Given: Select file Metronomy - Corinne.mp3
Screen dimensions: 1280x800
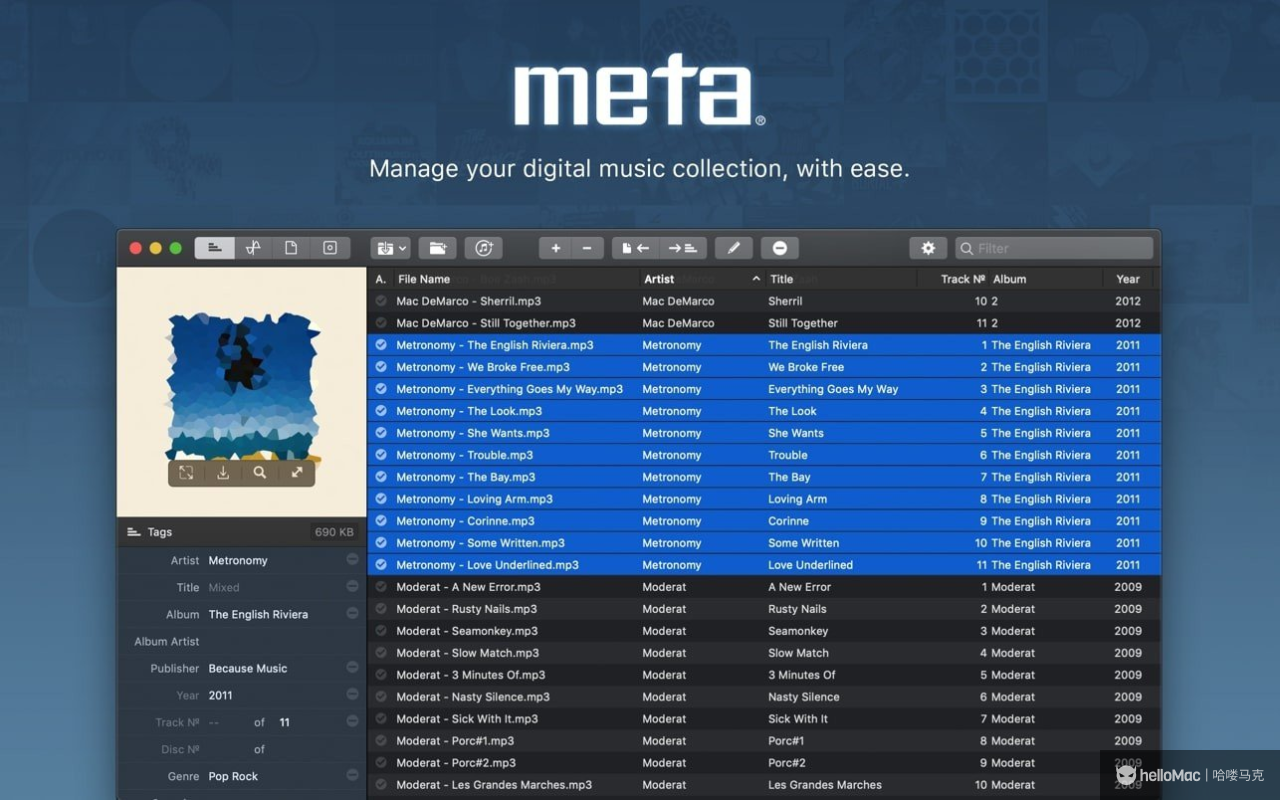Looking at the screenshot, I should 465,521.
